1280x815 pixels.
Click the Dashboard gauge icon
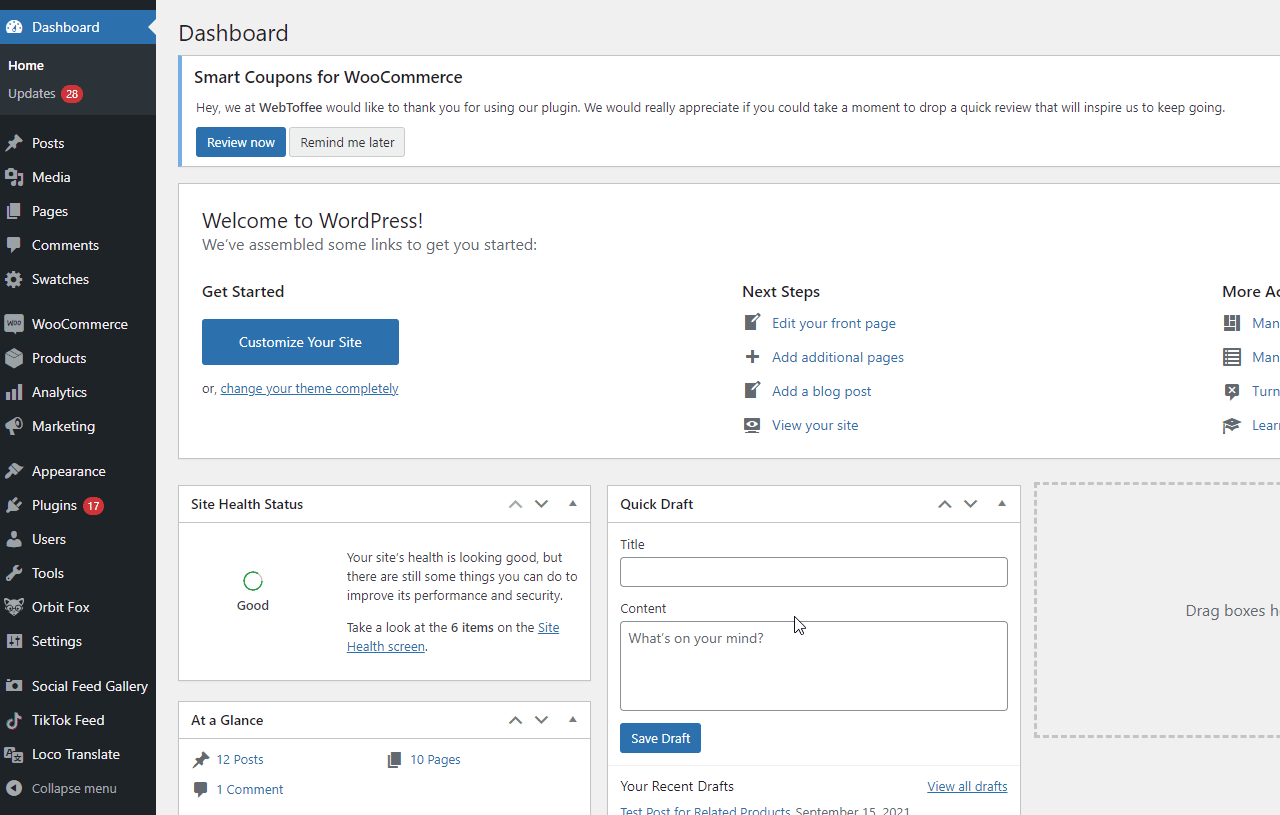pos(14,27)
